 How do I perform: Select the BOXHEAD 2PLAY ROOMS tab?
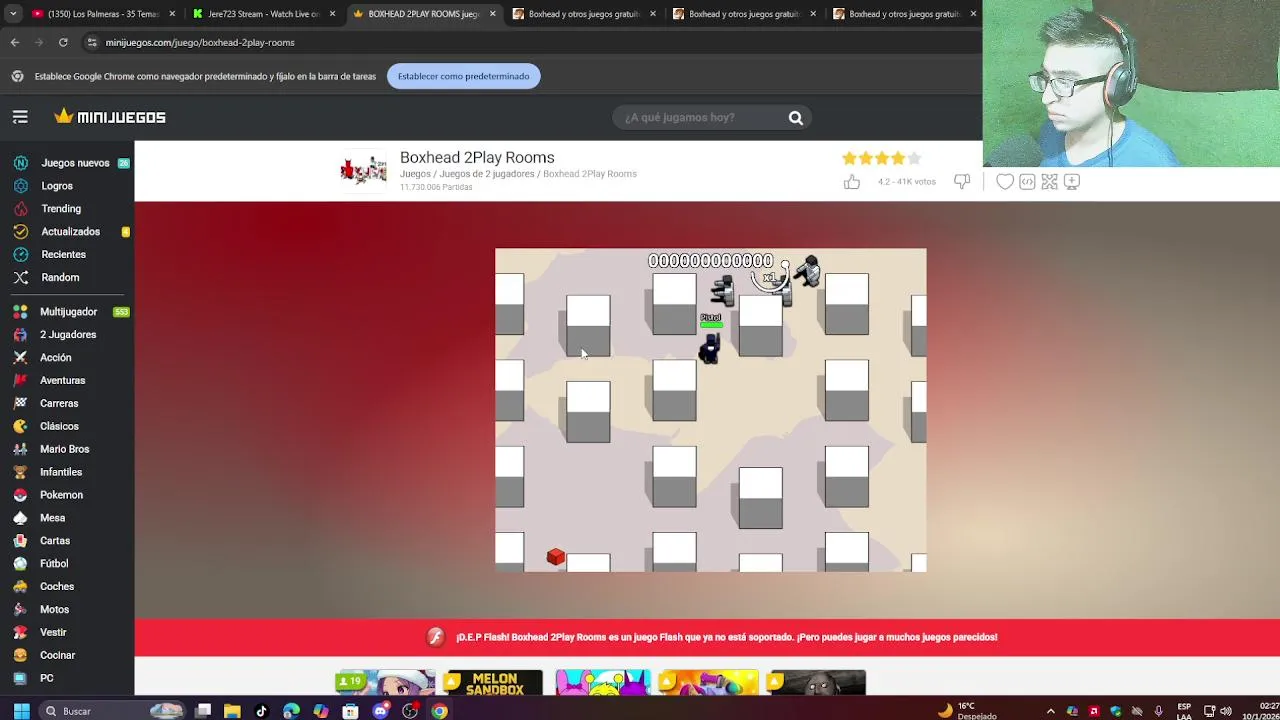pyautogui.click(x=423, y=14)
